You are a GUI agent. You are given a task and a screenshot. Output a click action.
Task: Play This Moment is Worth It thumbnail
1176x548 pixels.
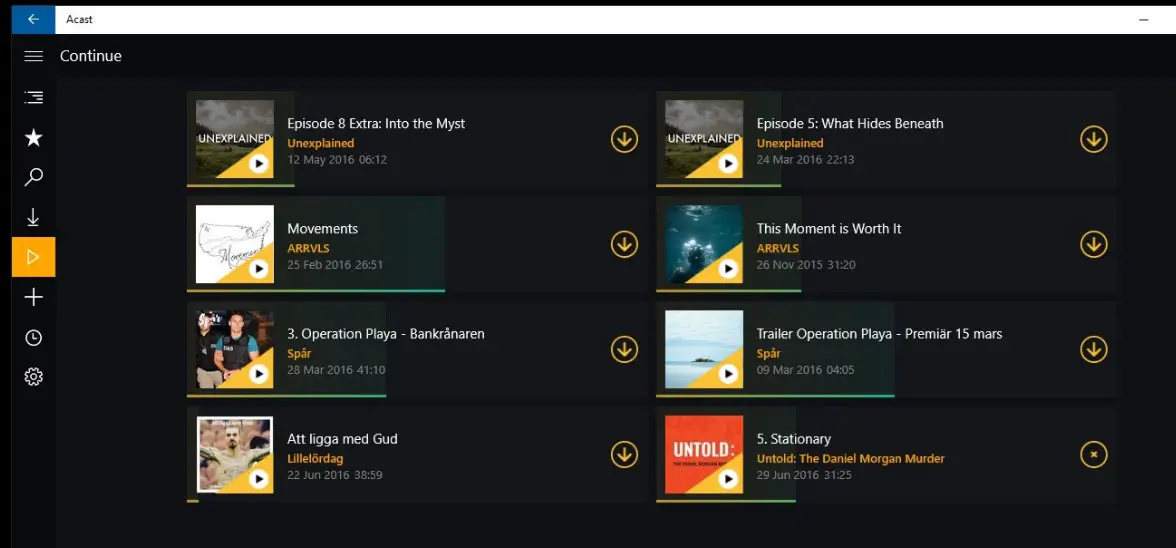click(x=704, y=244)
